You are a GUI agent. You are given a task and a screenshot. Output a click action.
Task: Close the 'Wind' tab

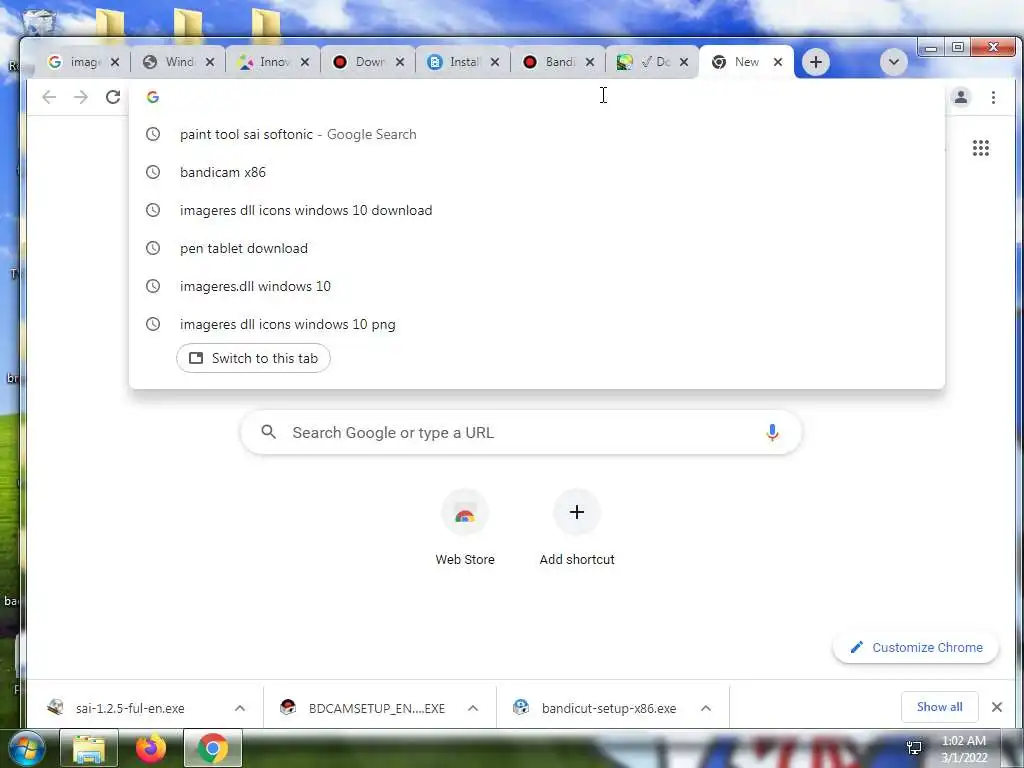(x=210, y=62)
